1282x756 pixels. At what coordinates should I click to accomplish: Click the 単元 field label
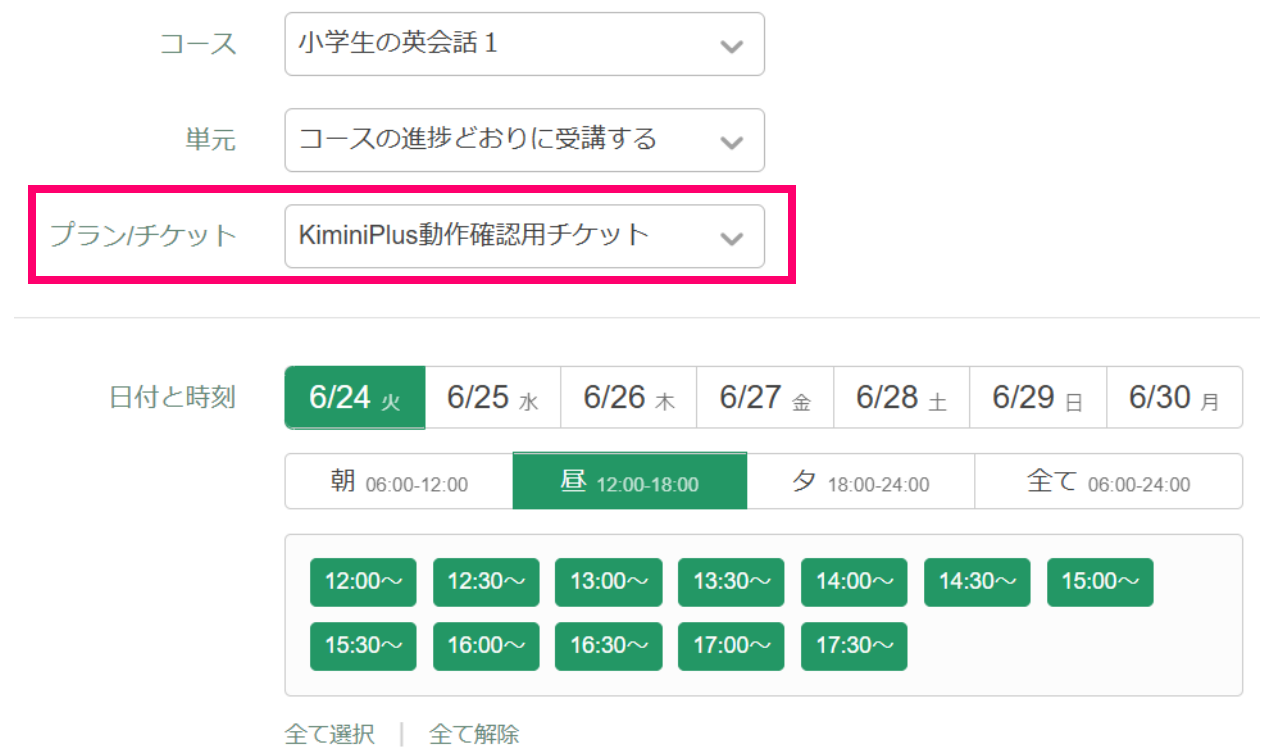(211, 140)
